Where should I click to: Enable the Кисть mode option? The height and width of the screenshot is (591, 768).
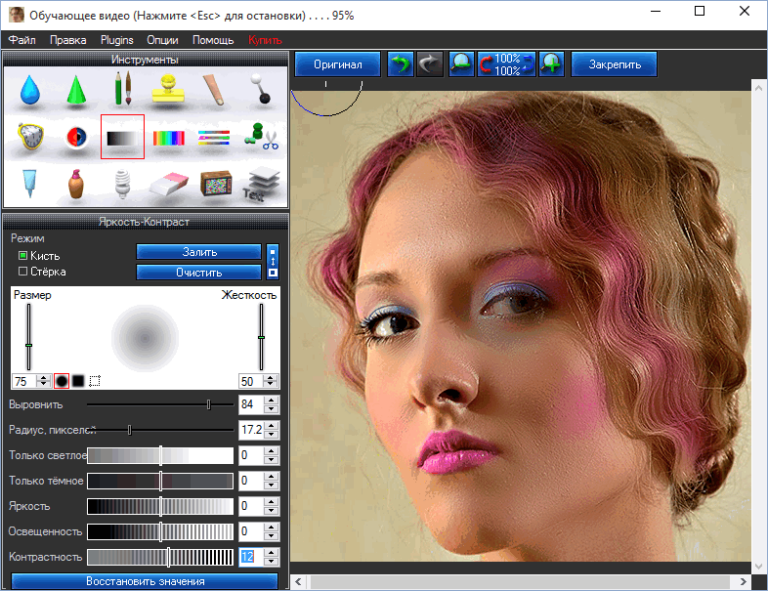point(23,256)
